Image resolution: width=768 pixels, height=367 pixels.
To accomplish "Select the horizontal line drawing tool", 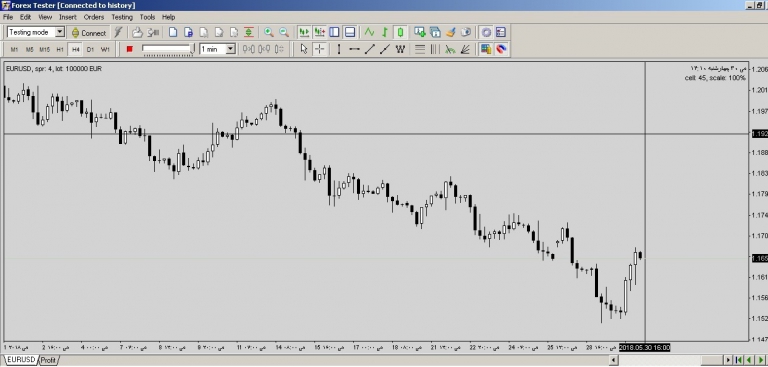I will pos(354,49).
